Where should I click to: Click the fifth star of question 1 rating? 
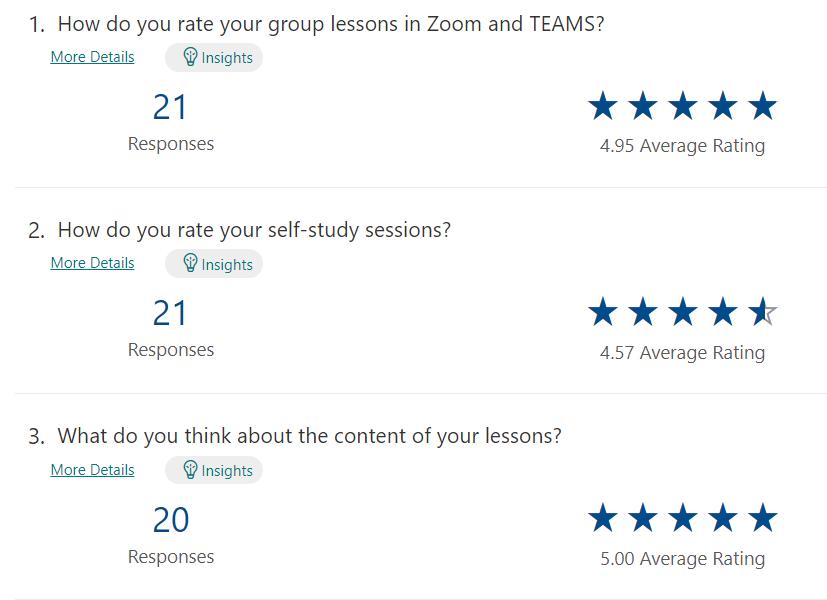pyautogui.click(x=762, y=105)
